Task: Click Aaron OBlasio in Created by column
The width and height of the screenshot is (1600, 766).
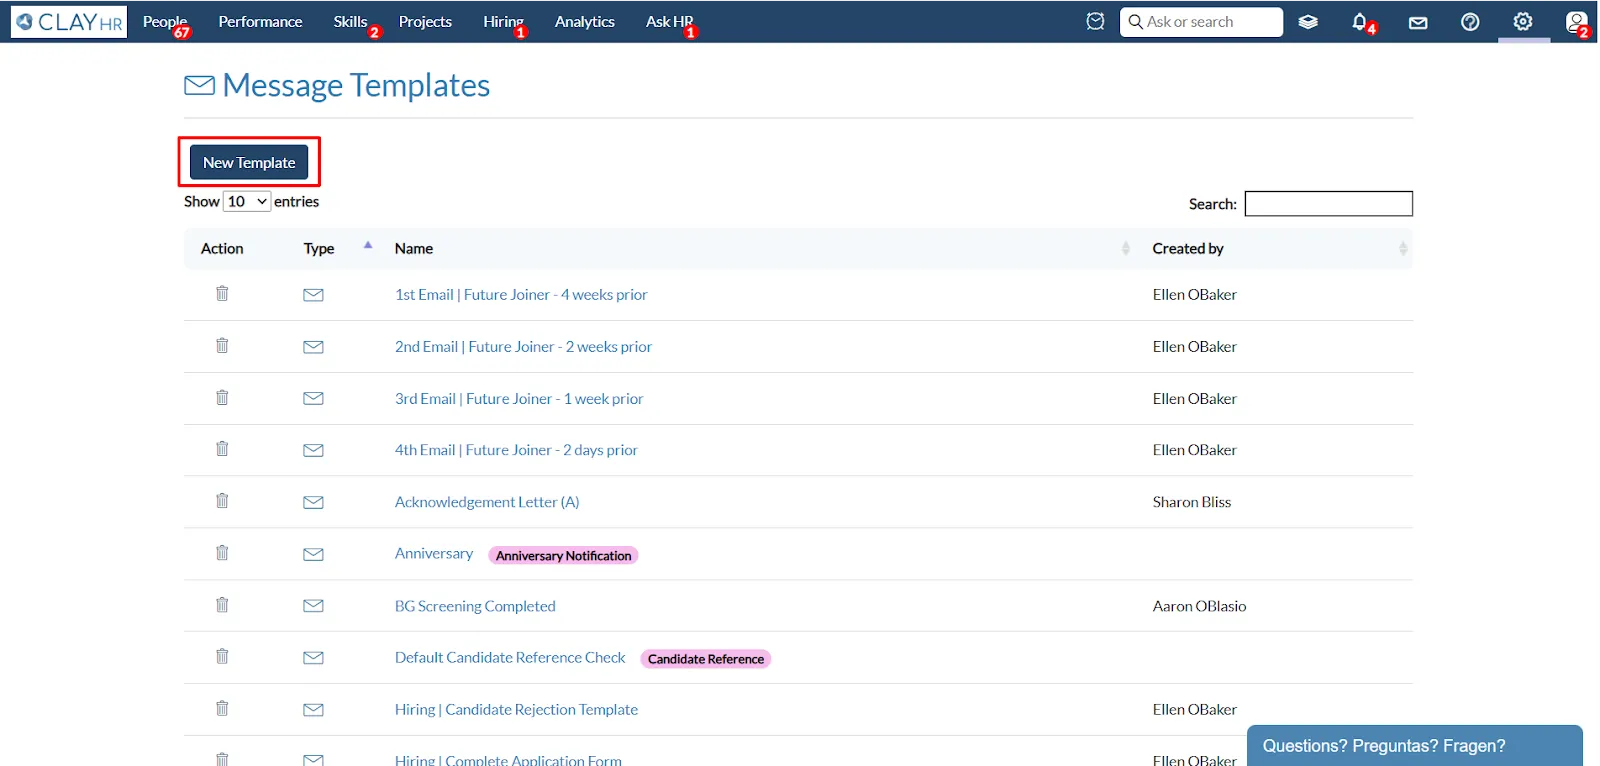Action: click(x=1199, y=606)
